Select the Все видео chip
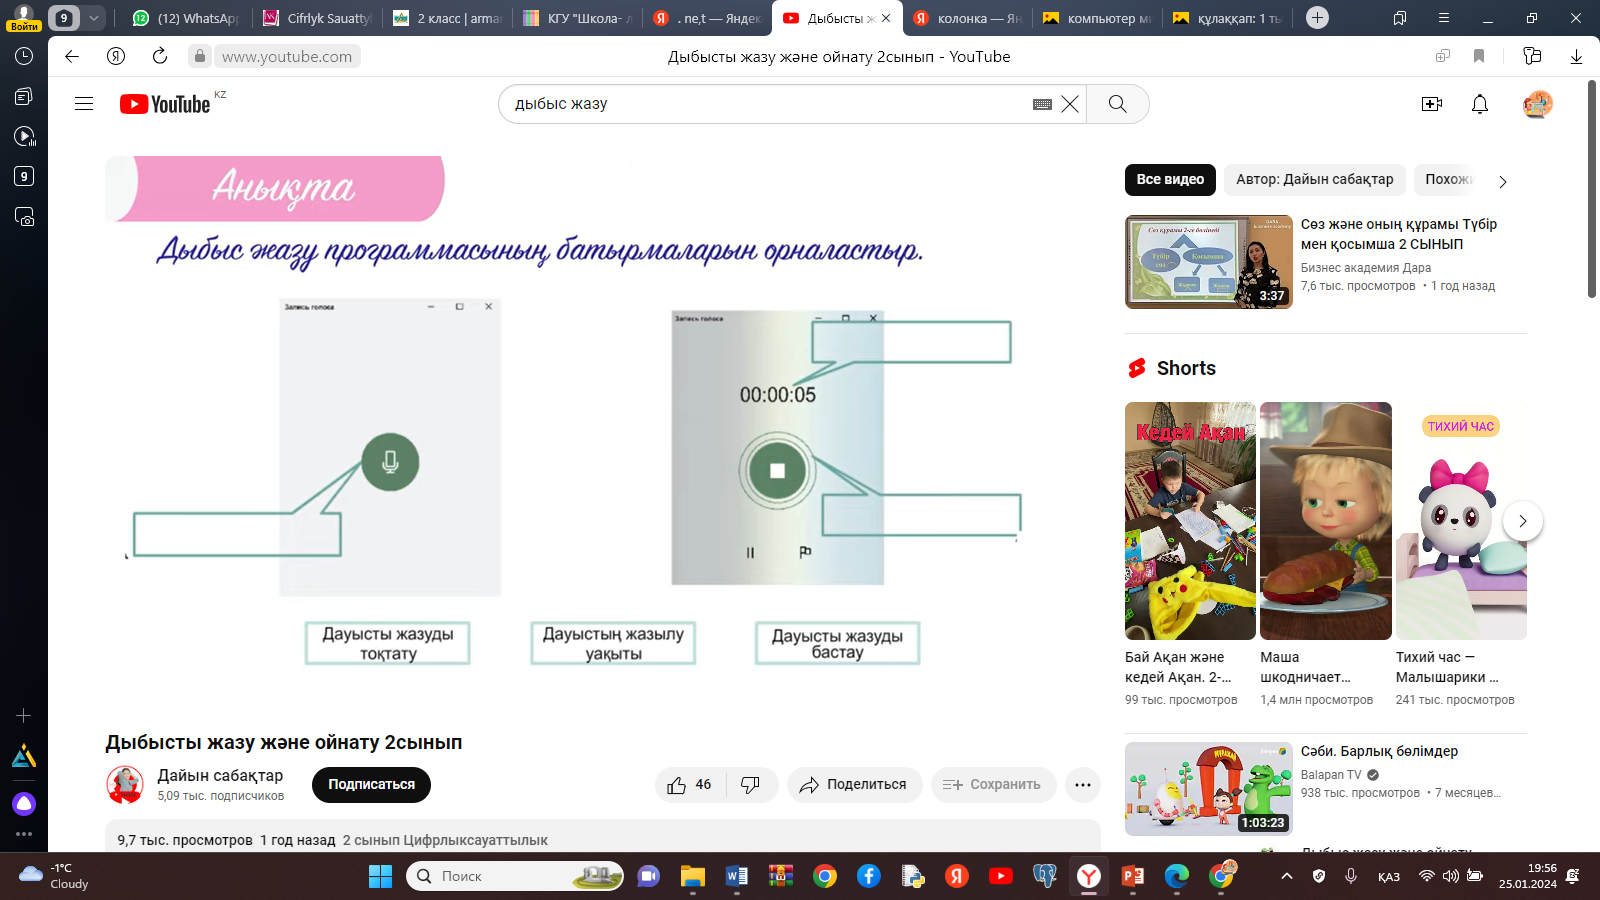 [1170, 180]
